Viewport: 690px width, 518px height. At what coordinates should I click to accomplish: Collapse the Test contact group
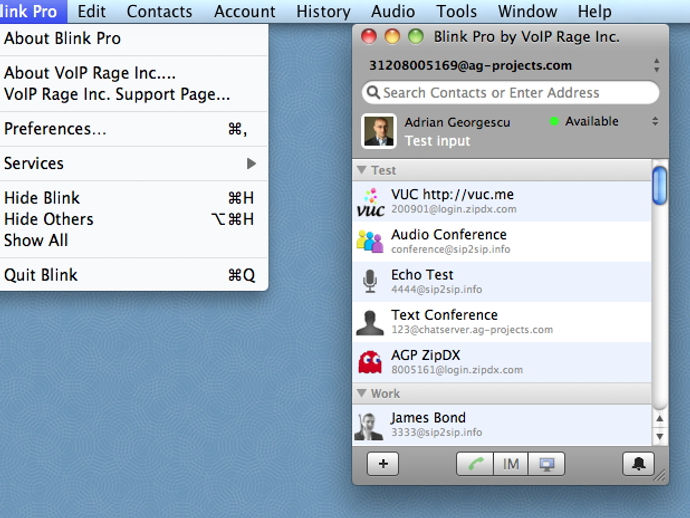coord(362,170)
